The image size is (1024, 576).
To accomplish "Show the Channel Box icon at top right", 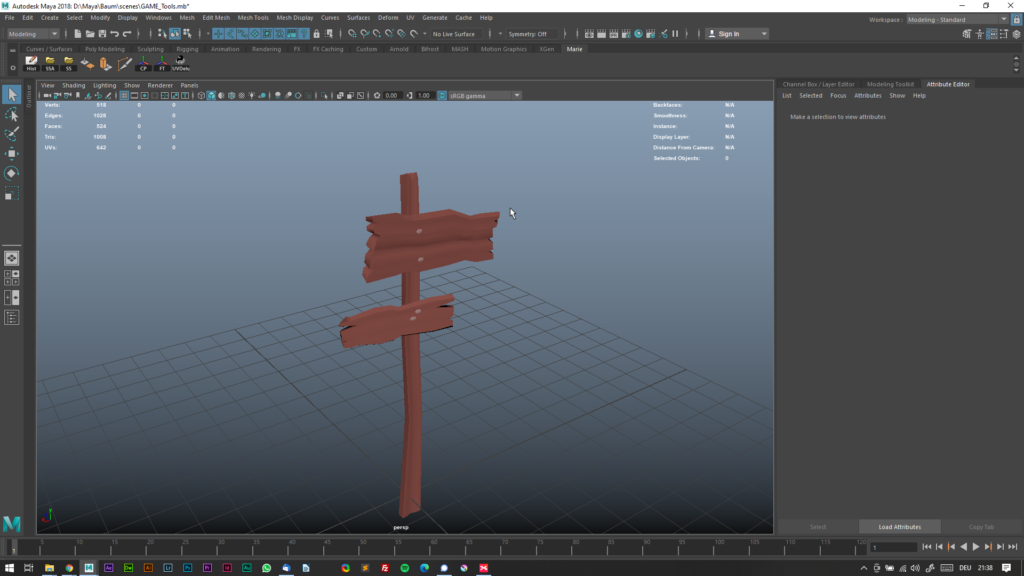I will (x=1016, y=34).
